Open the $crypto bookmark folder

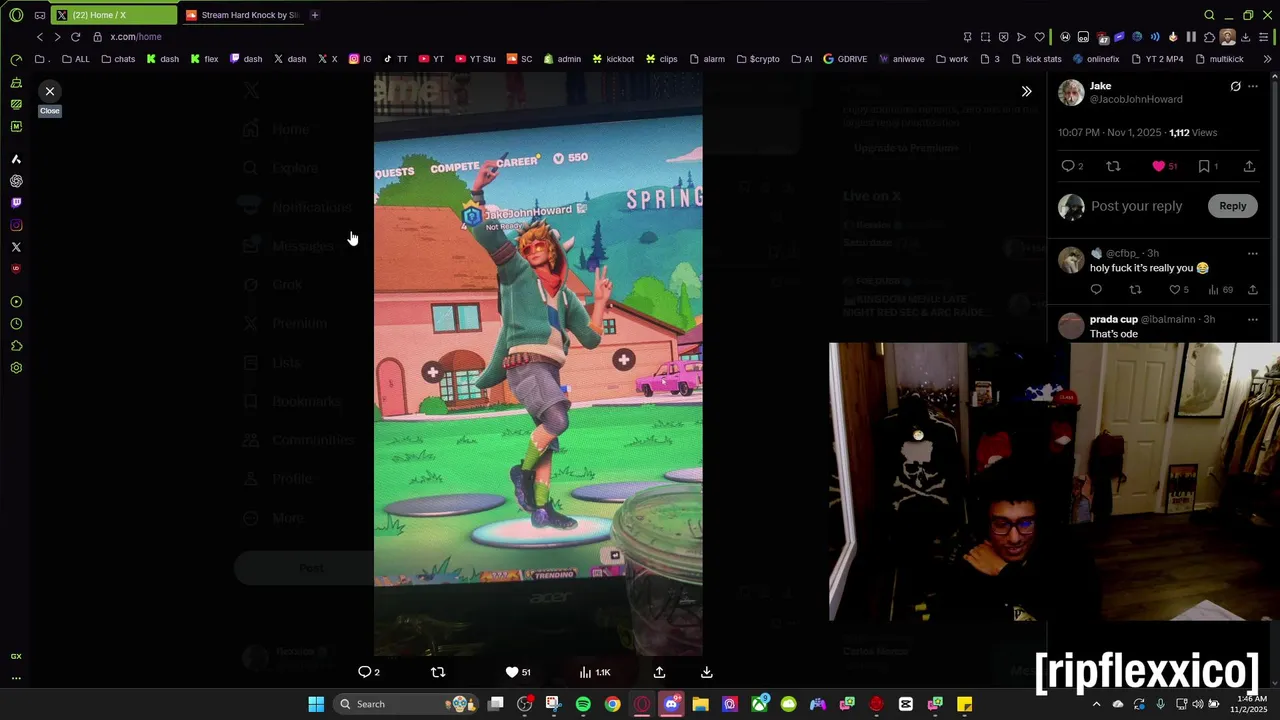[x=758, y=59]
